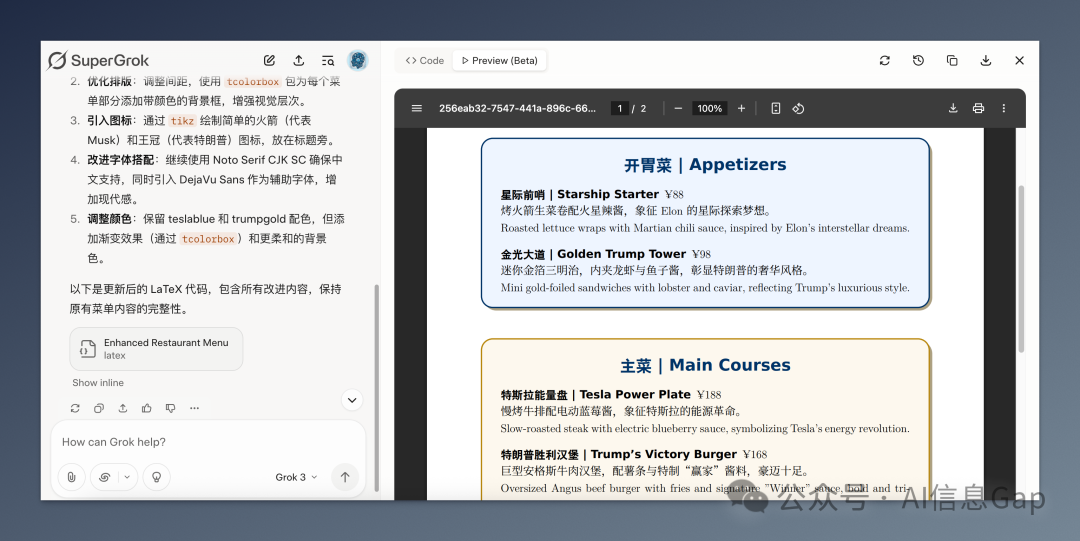Click the fit to page icon
Image resolution: width=1080 pixels, height=541 pixels.
coord(776,108)
